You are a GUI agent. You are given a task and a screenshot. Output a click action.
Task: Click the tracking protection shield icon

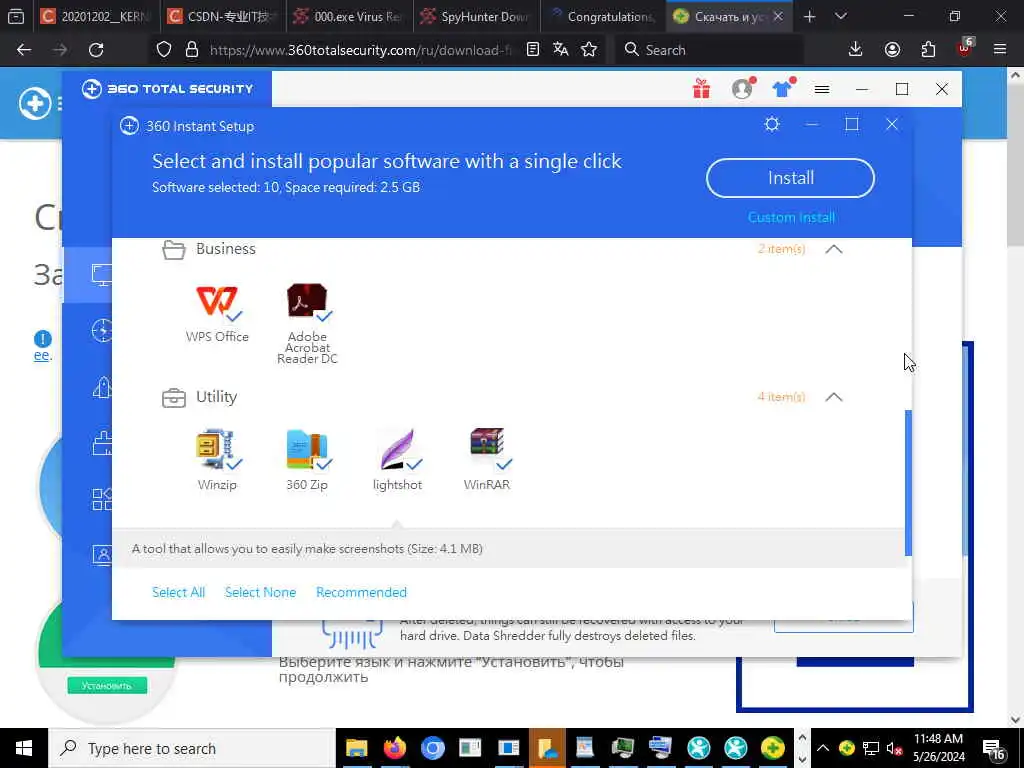(x=164, y=50)
